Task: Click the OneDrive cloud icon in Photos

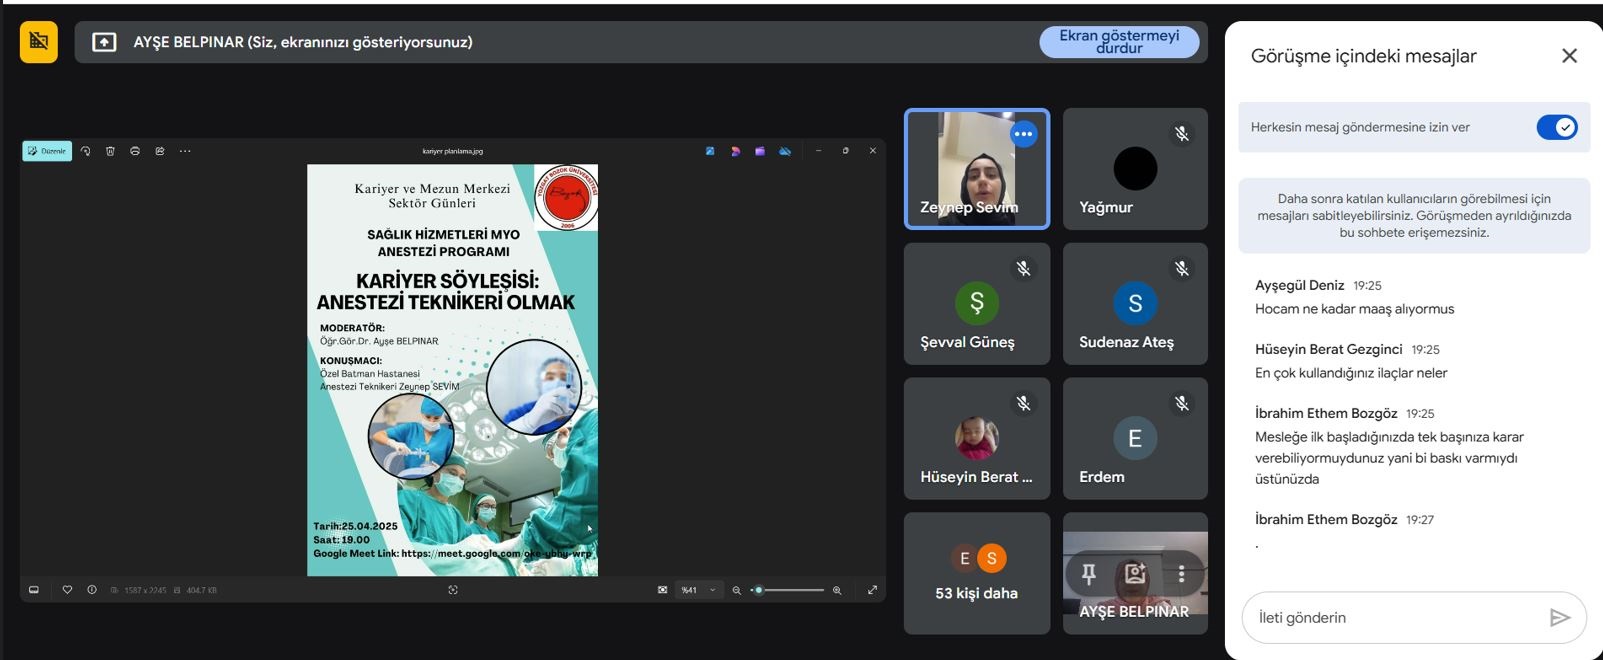Action: 785,151
